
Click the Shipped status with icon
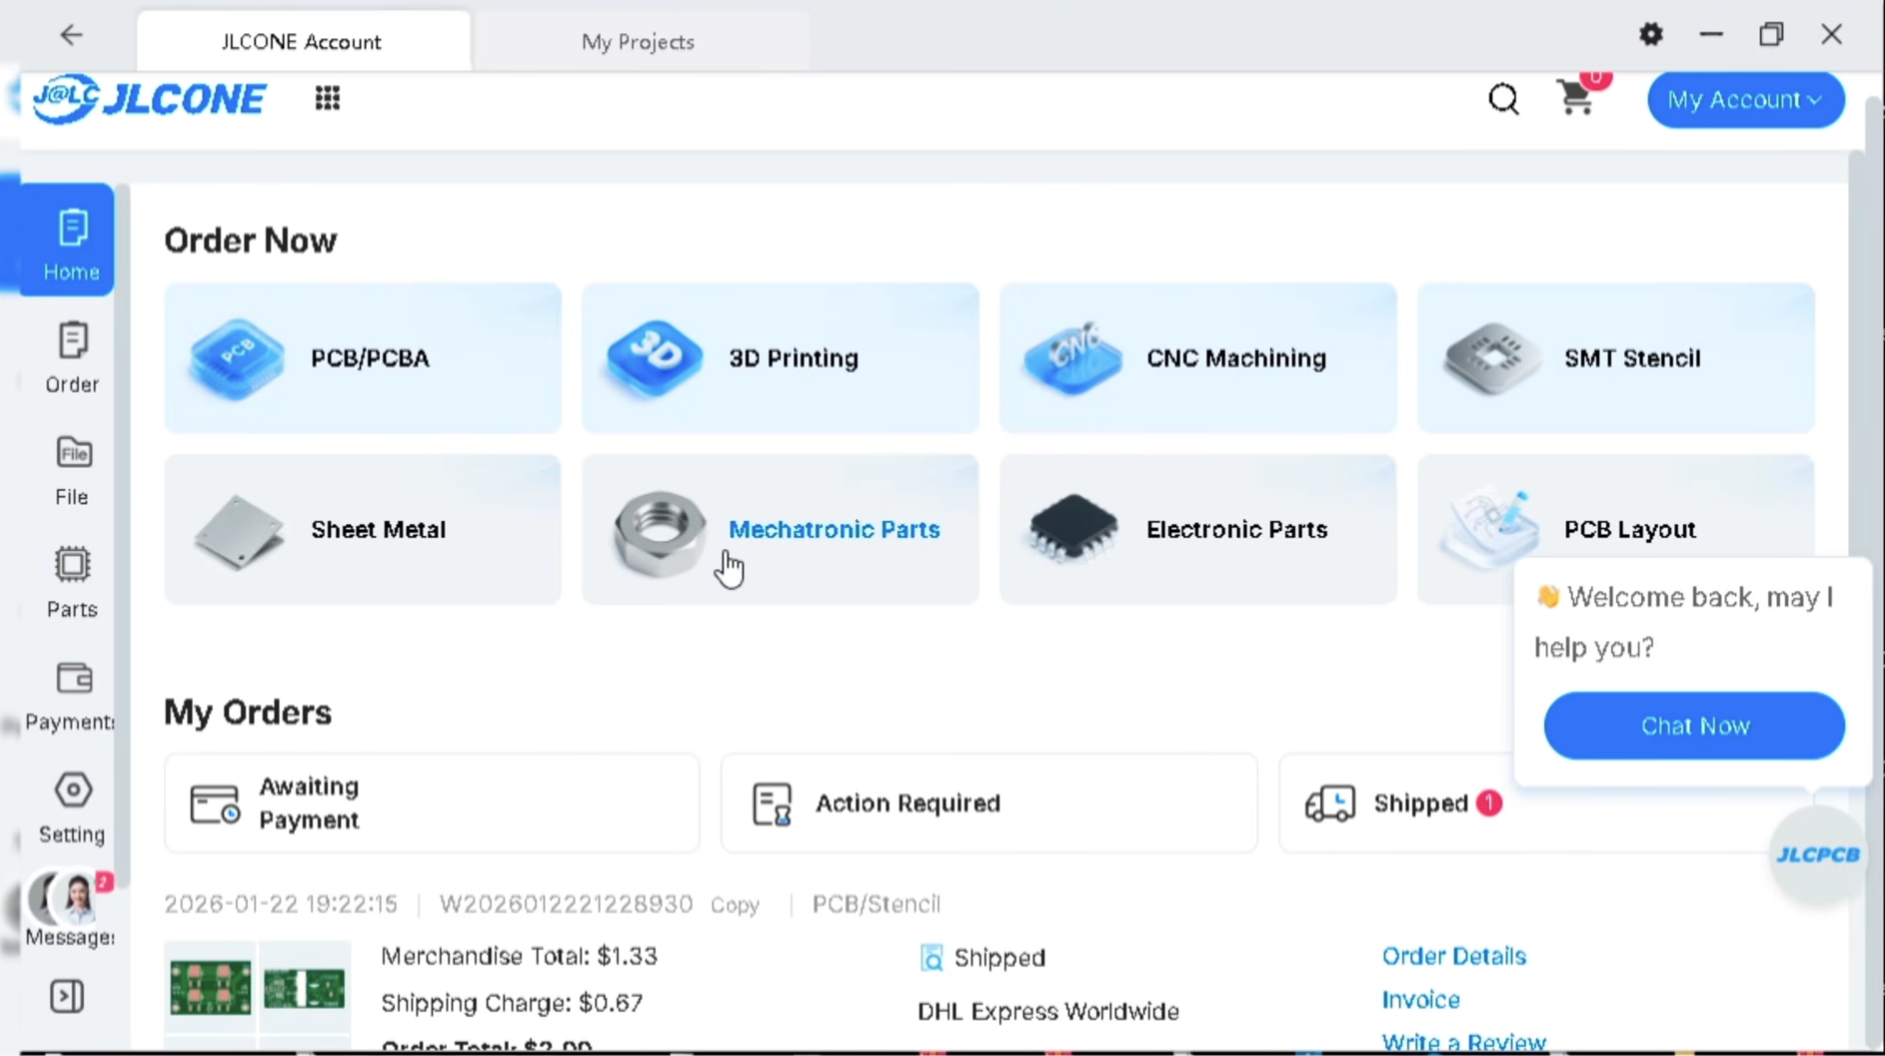point(982,957)
